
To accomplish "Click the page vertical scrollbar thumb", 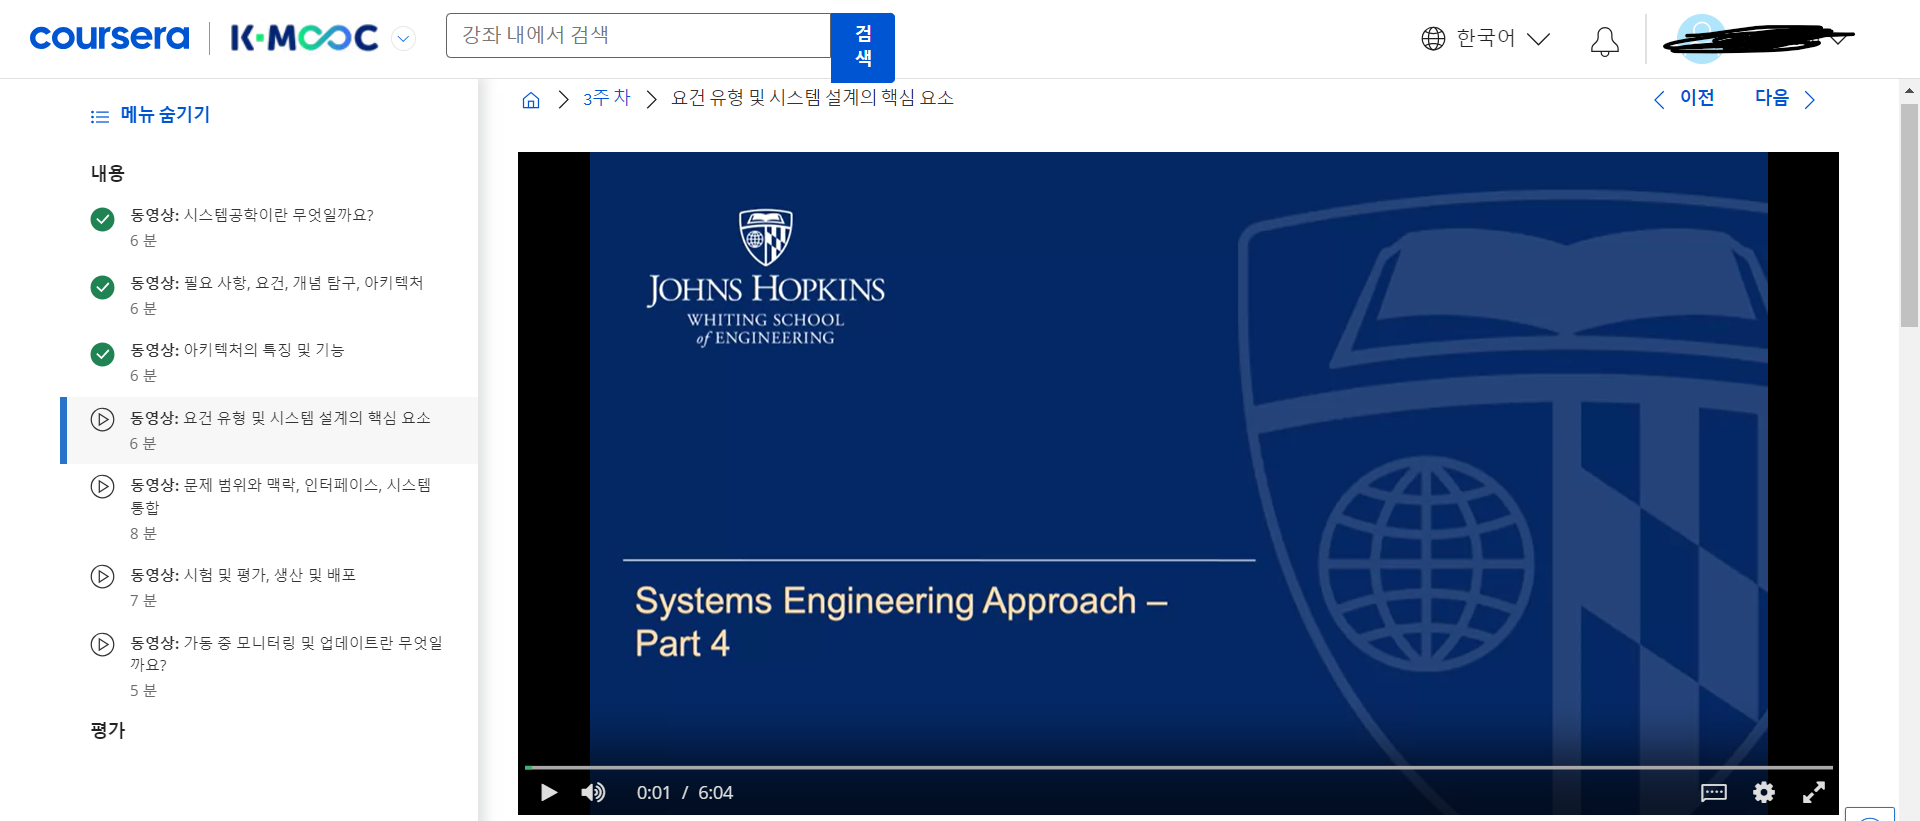I will tap(1909, 215).
